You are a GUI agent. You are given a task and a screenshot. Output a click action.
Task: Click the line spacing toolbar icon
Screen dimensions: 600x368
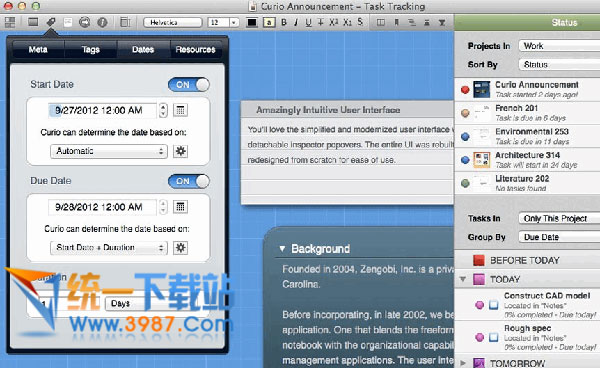coord(427,23)
